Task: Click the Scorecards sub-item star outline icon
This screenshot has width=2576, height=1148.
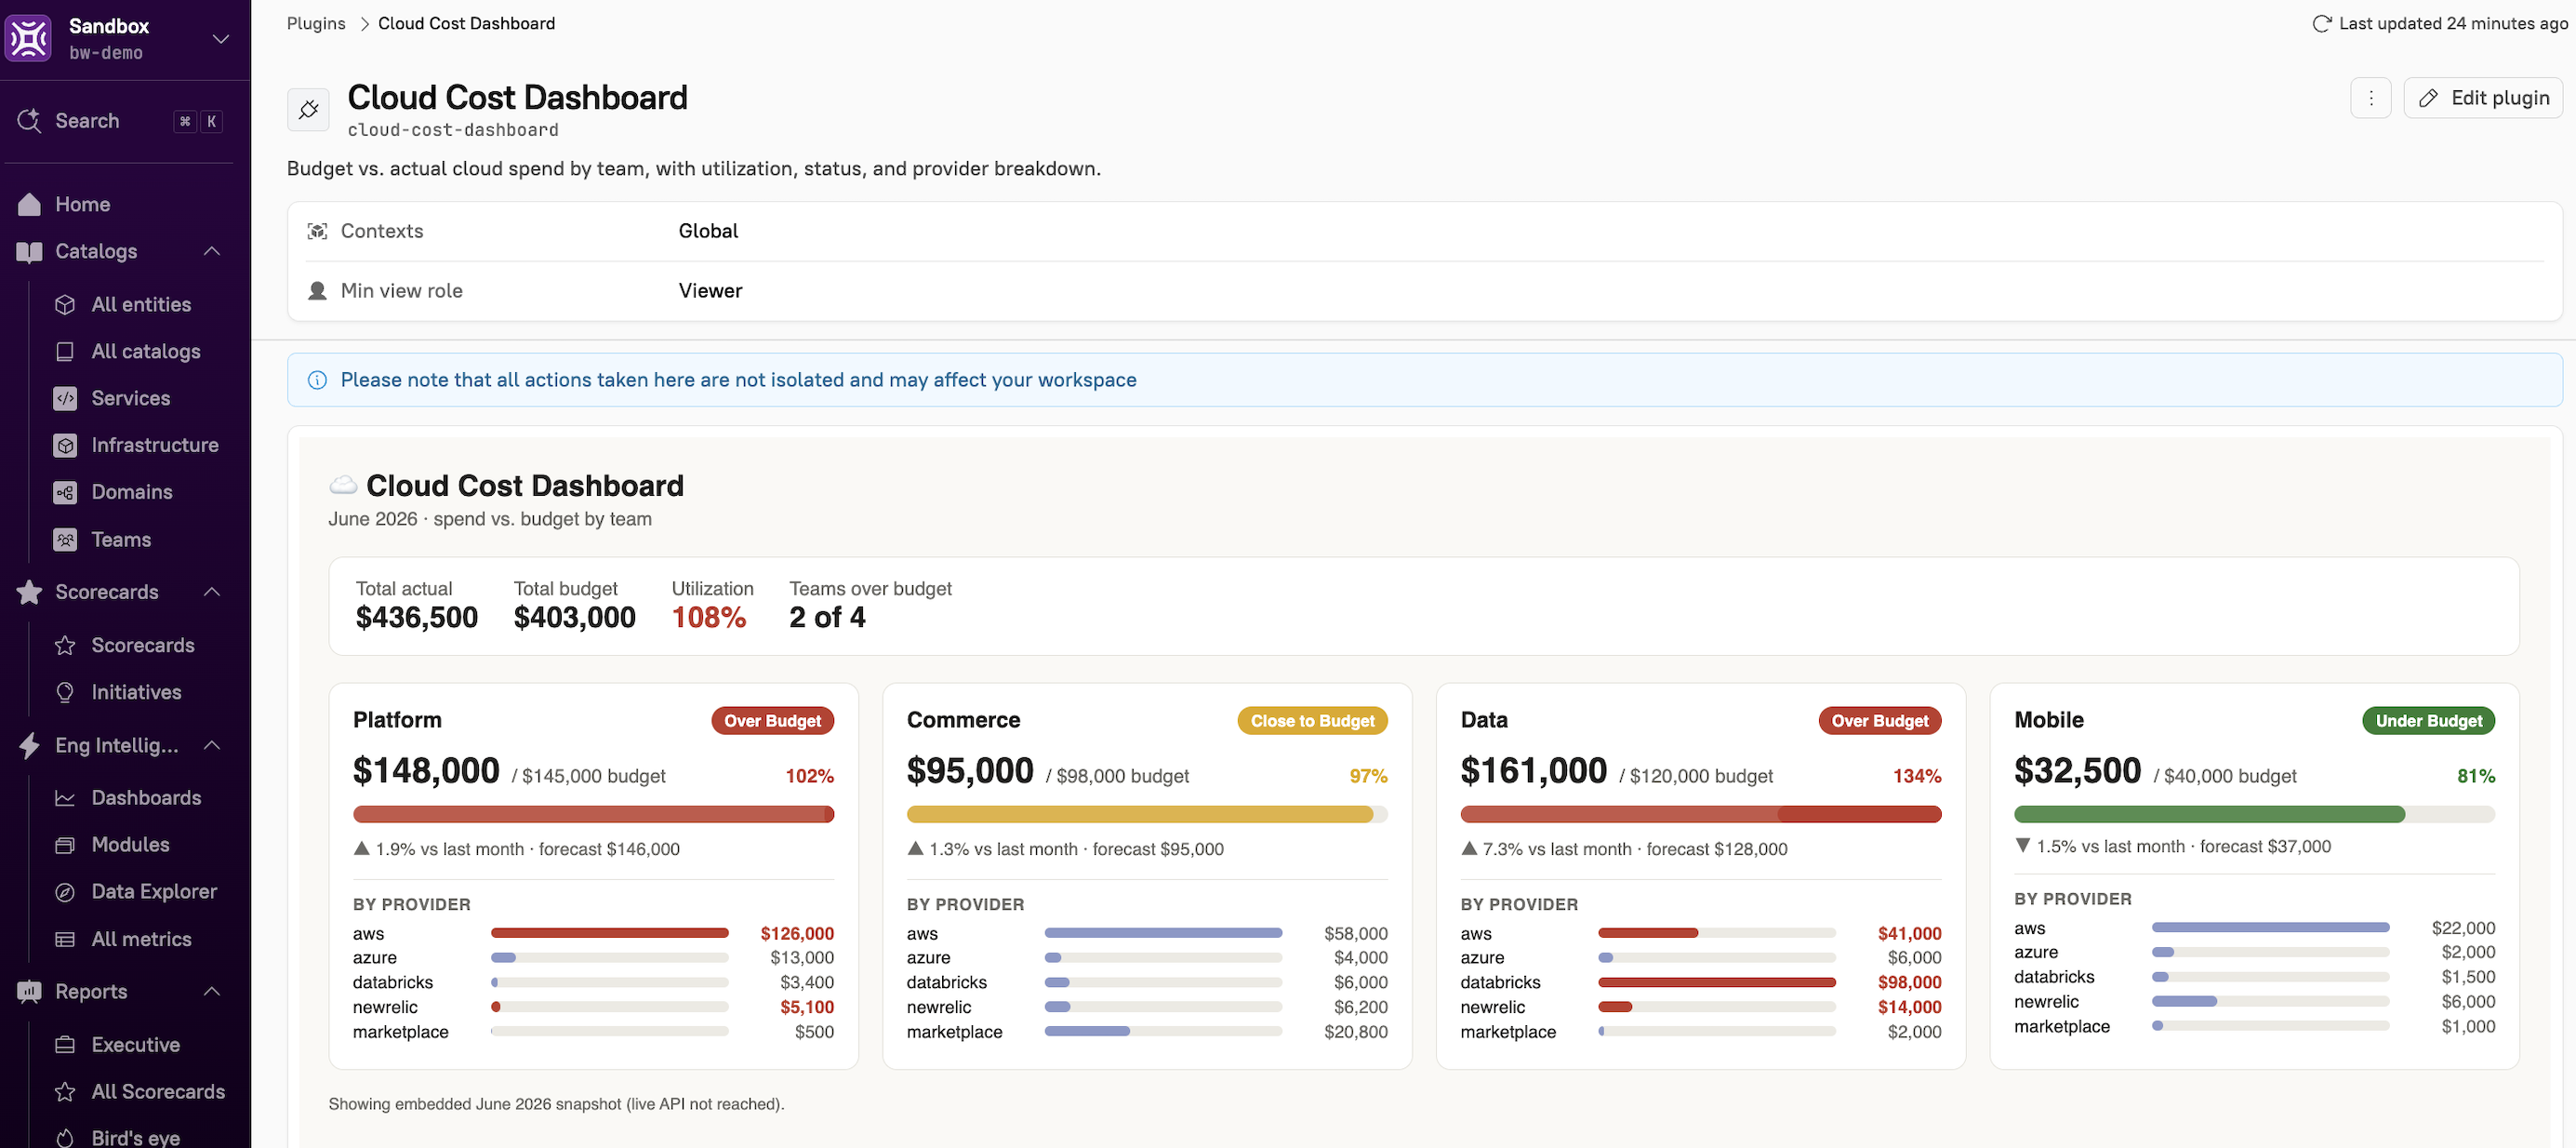Action: [x=65, y=645]
